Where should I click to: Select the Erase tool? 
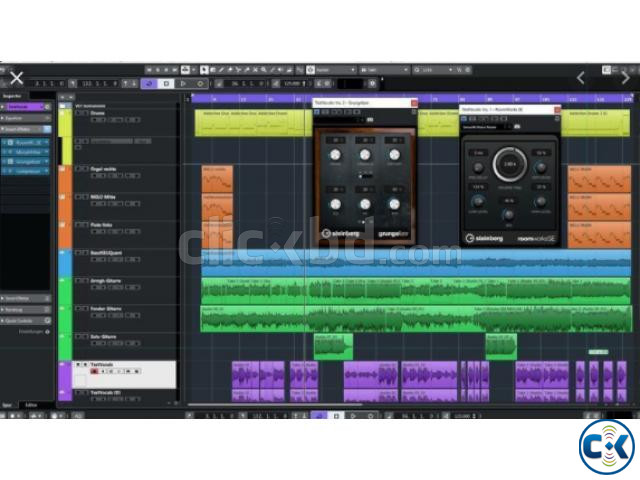tap(230, 70)
